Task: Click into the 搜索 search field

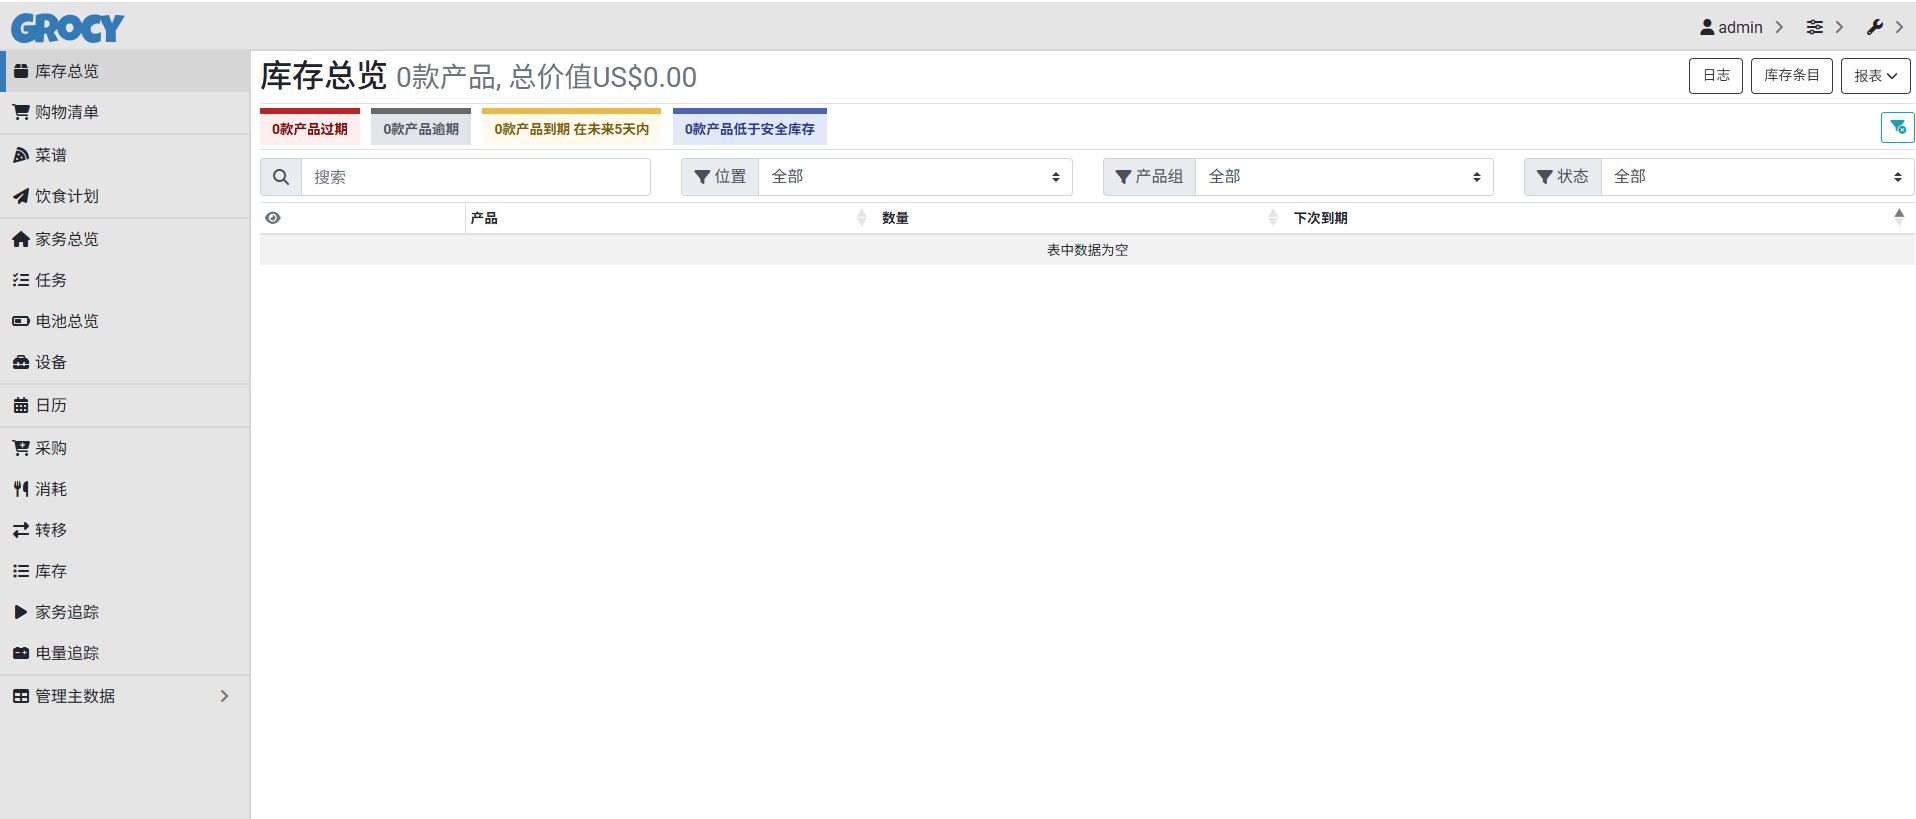Action: 475,177
